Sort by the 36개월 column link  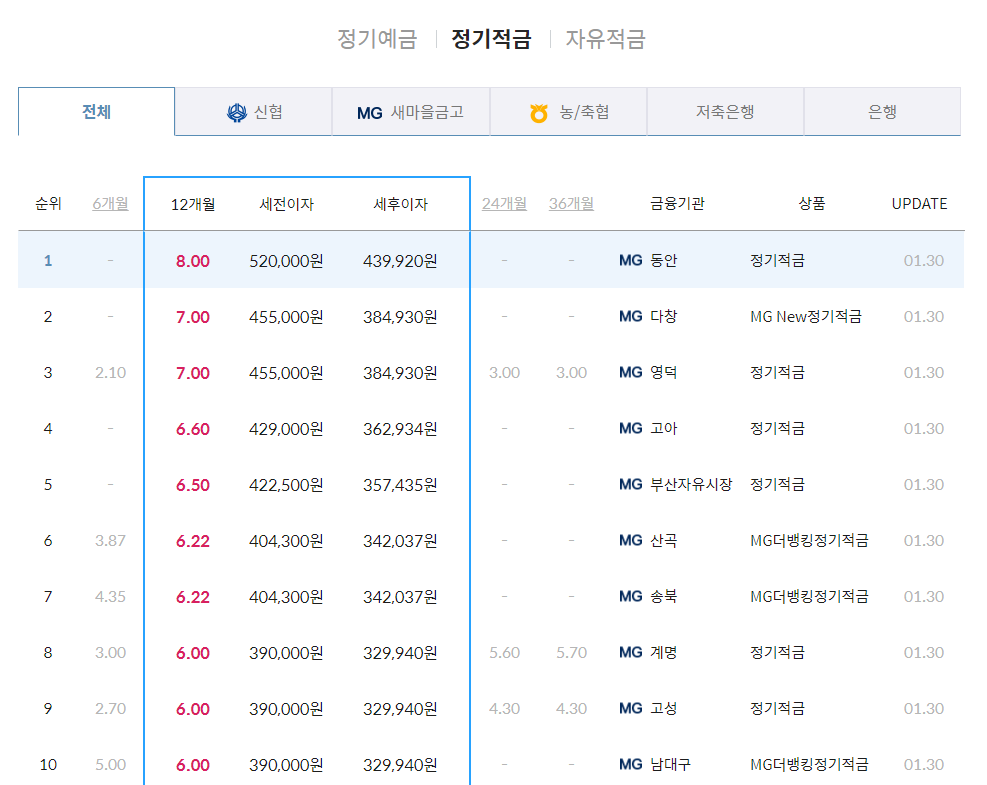pyautogui.click(x=571, y=204)
